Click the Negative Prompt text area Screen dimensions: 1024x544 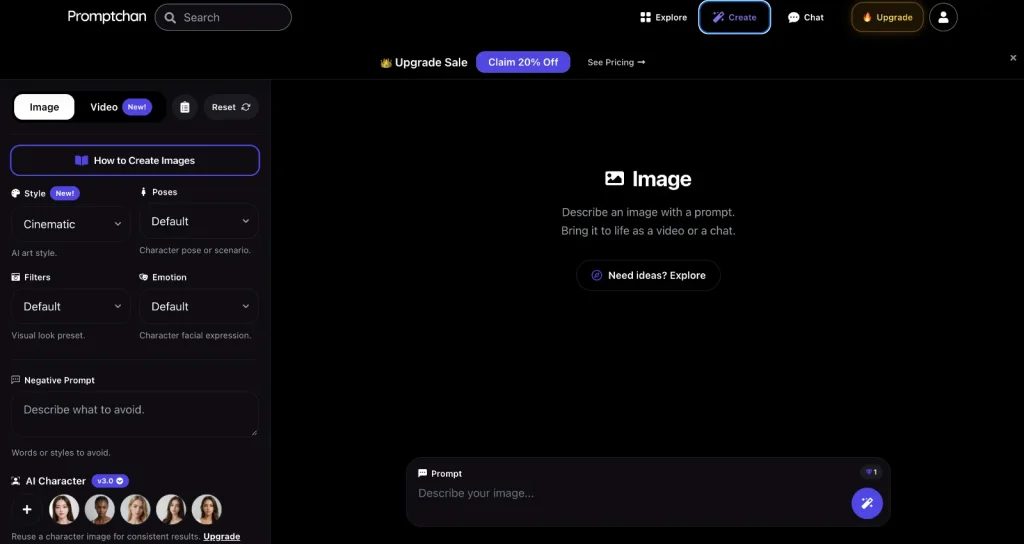point(135,414)
